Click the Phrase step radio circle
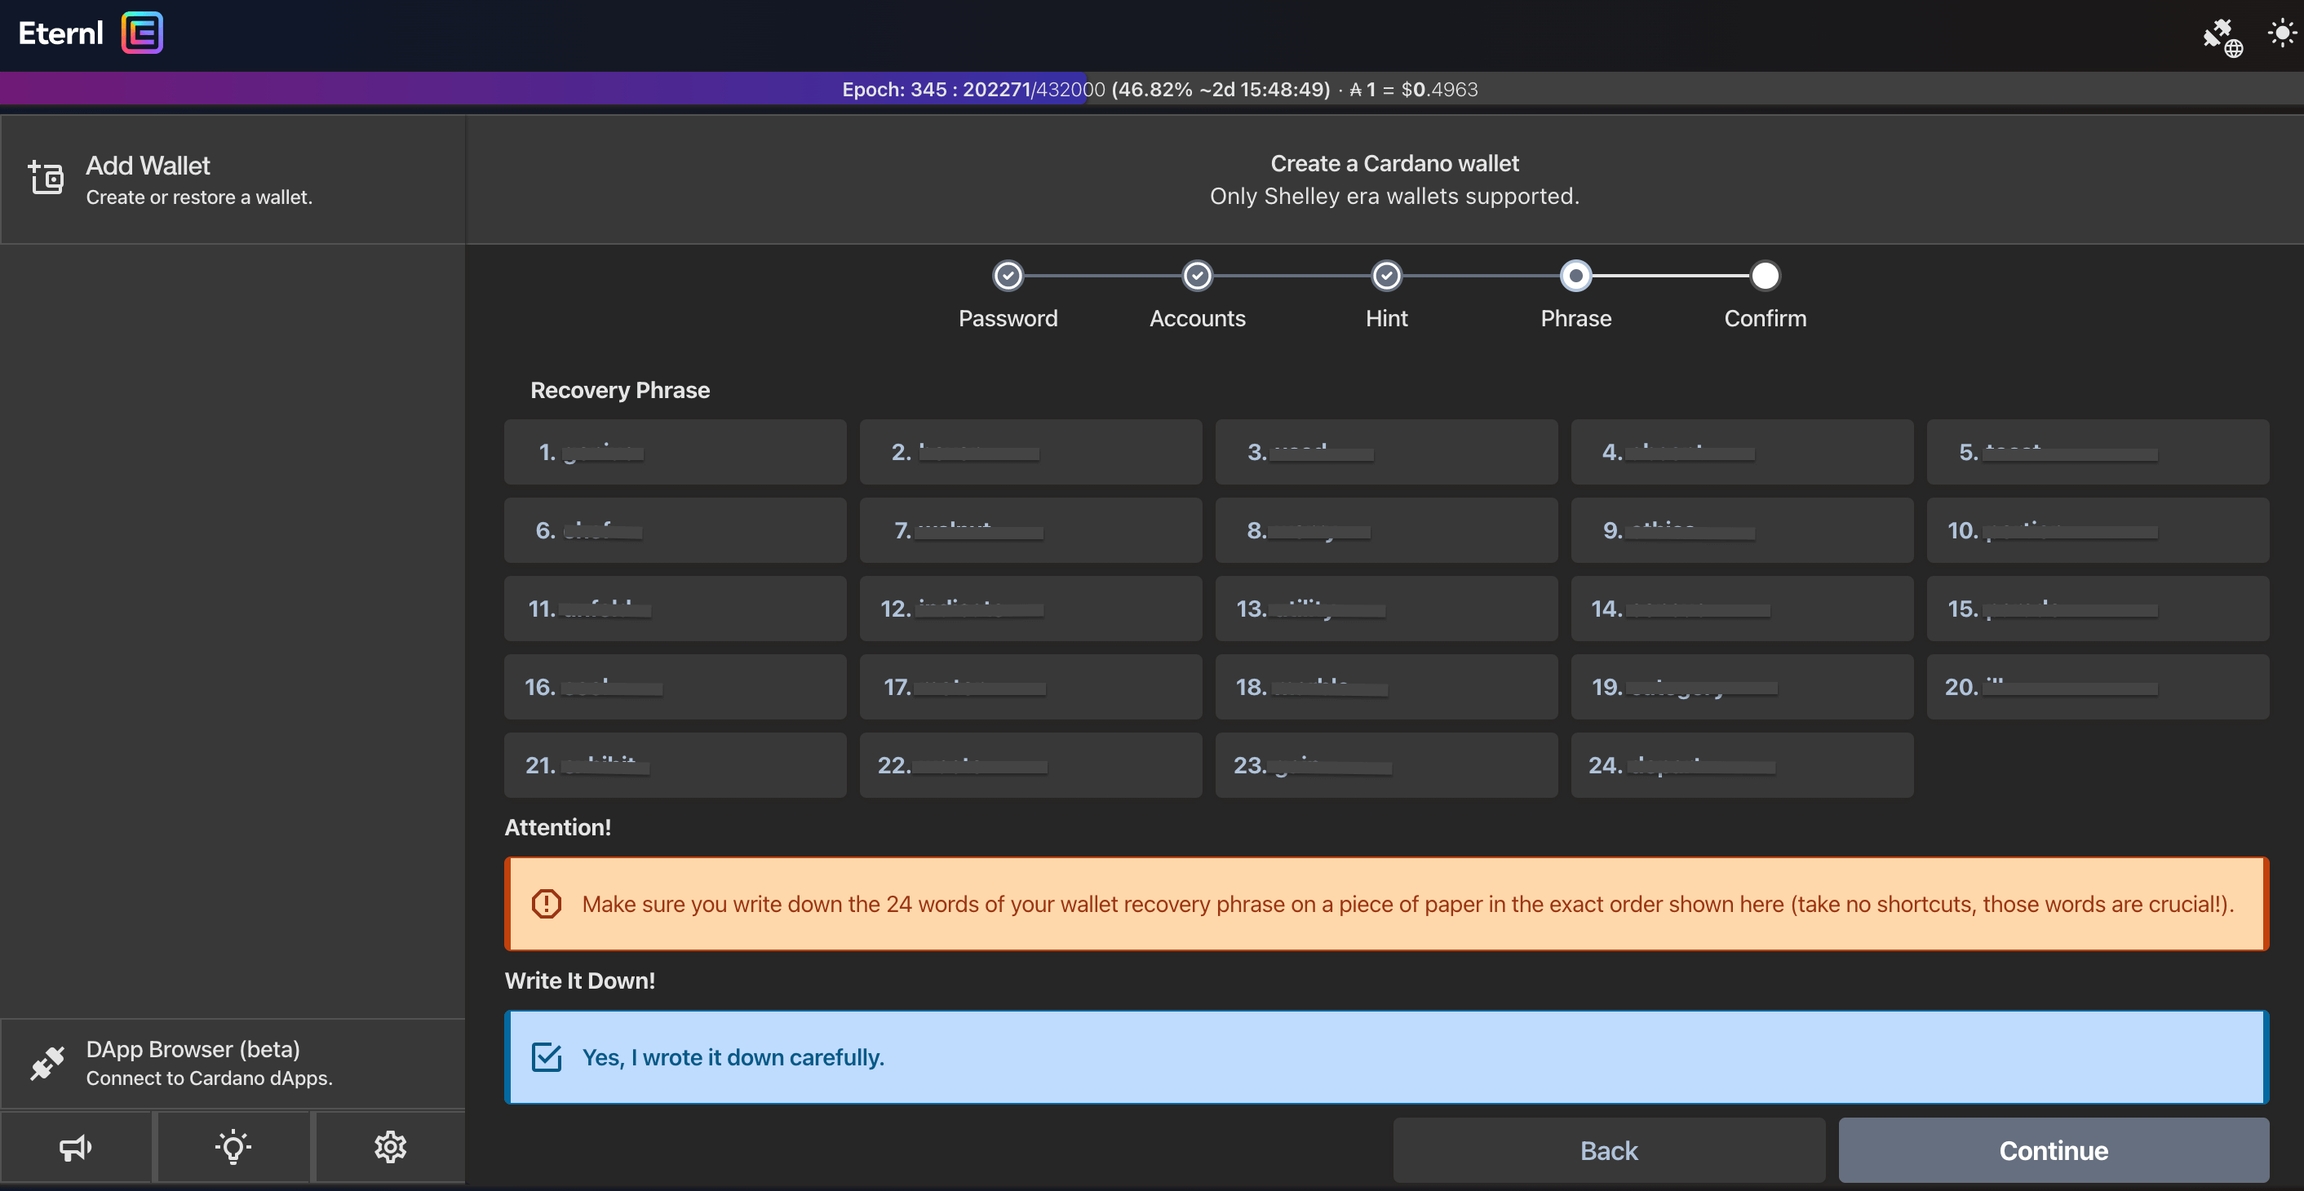The image size is (2304, 1191). (1576, 276)
